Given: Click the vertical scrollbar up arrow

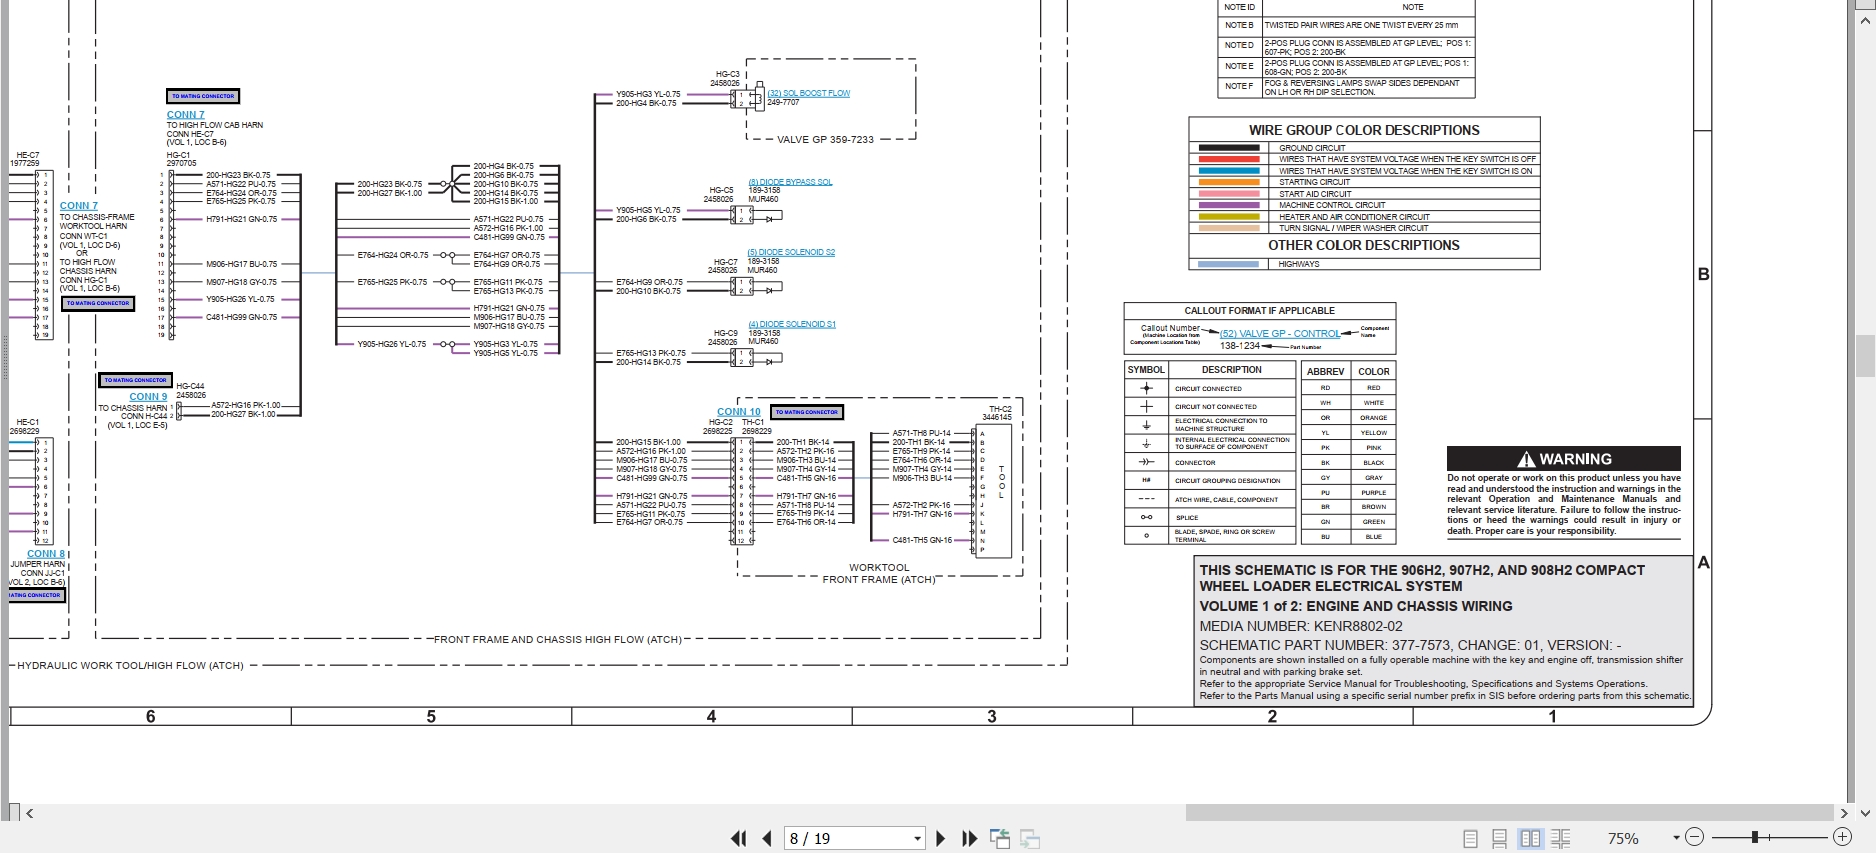Looking at the screenshot, I should 1865,18.
